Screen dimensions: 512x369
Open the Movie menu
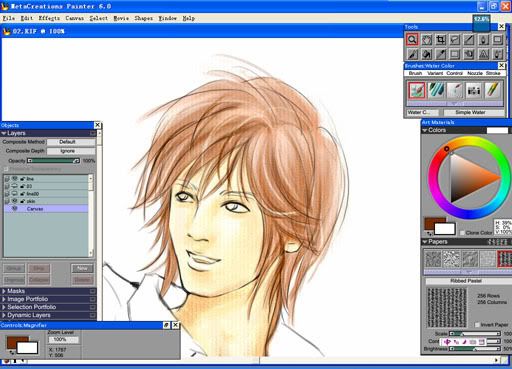click(x=121, y=18)
